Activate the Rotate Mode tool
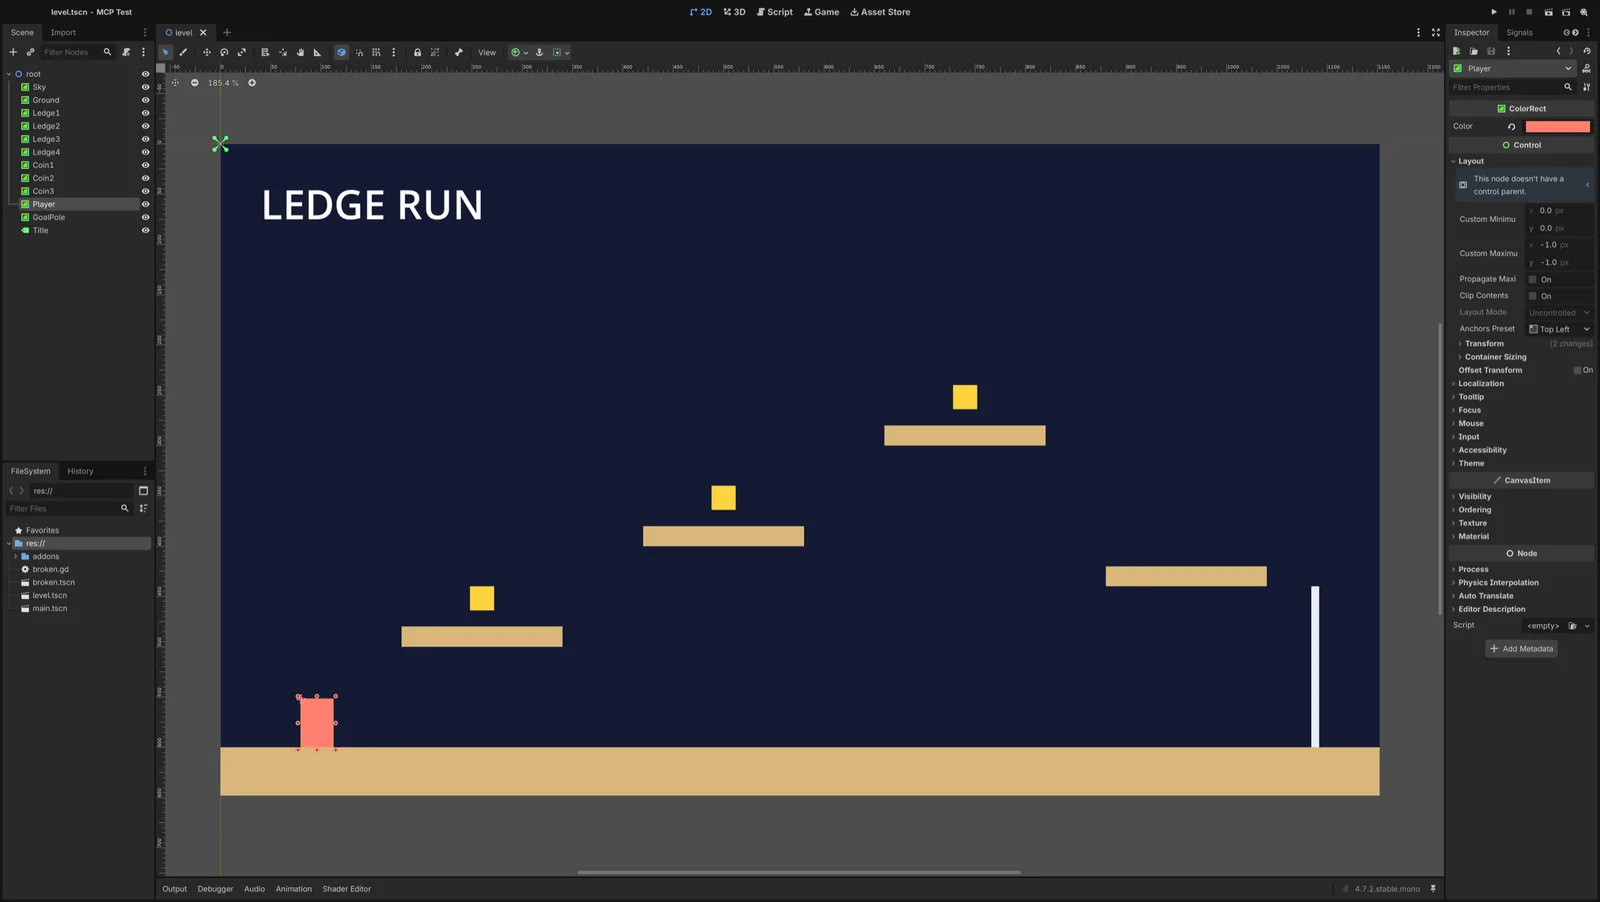The width and height of the screenshot is (1600, 902). 224,52
